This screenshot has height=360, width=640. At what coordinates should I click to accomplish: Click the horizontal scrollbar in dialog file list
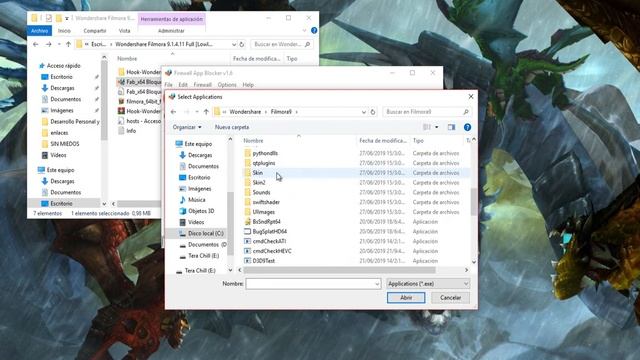(x=339, y=270)
